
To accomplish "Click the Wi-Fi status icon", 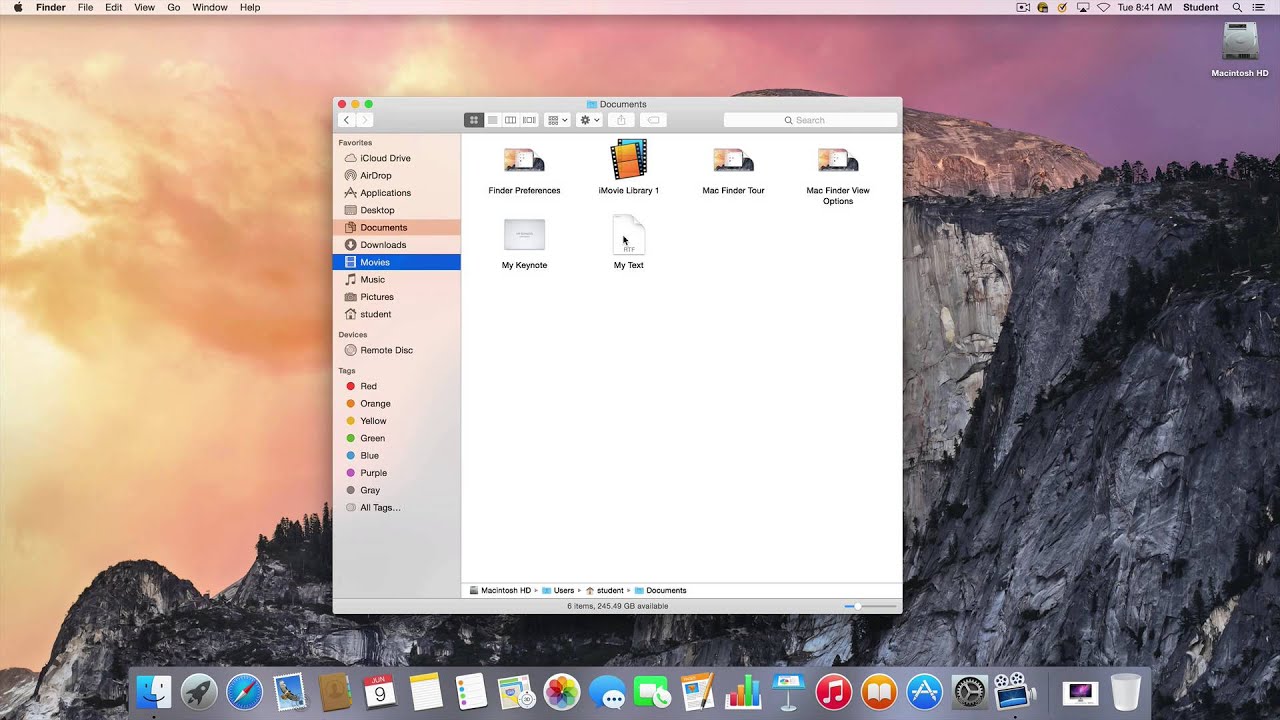I will coord(1104,7).
